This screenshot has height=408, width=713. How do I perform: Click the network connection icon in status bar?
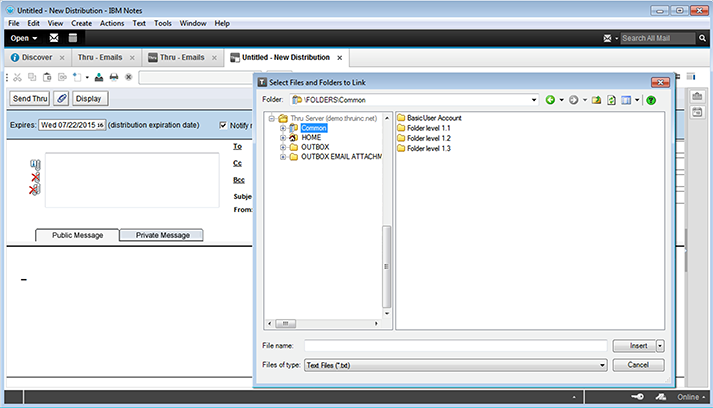661,397
